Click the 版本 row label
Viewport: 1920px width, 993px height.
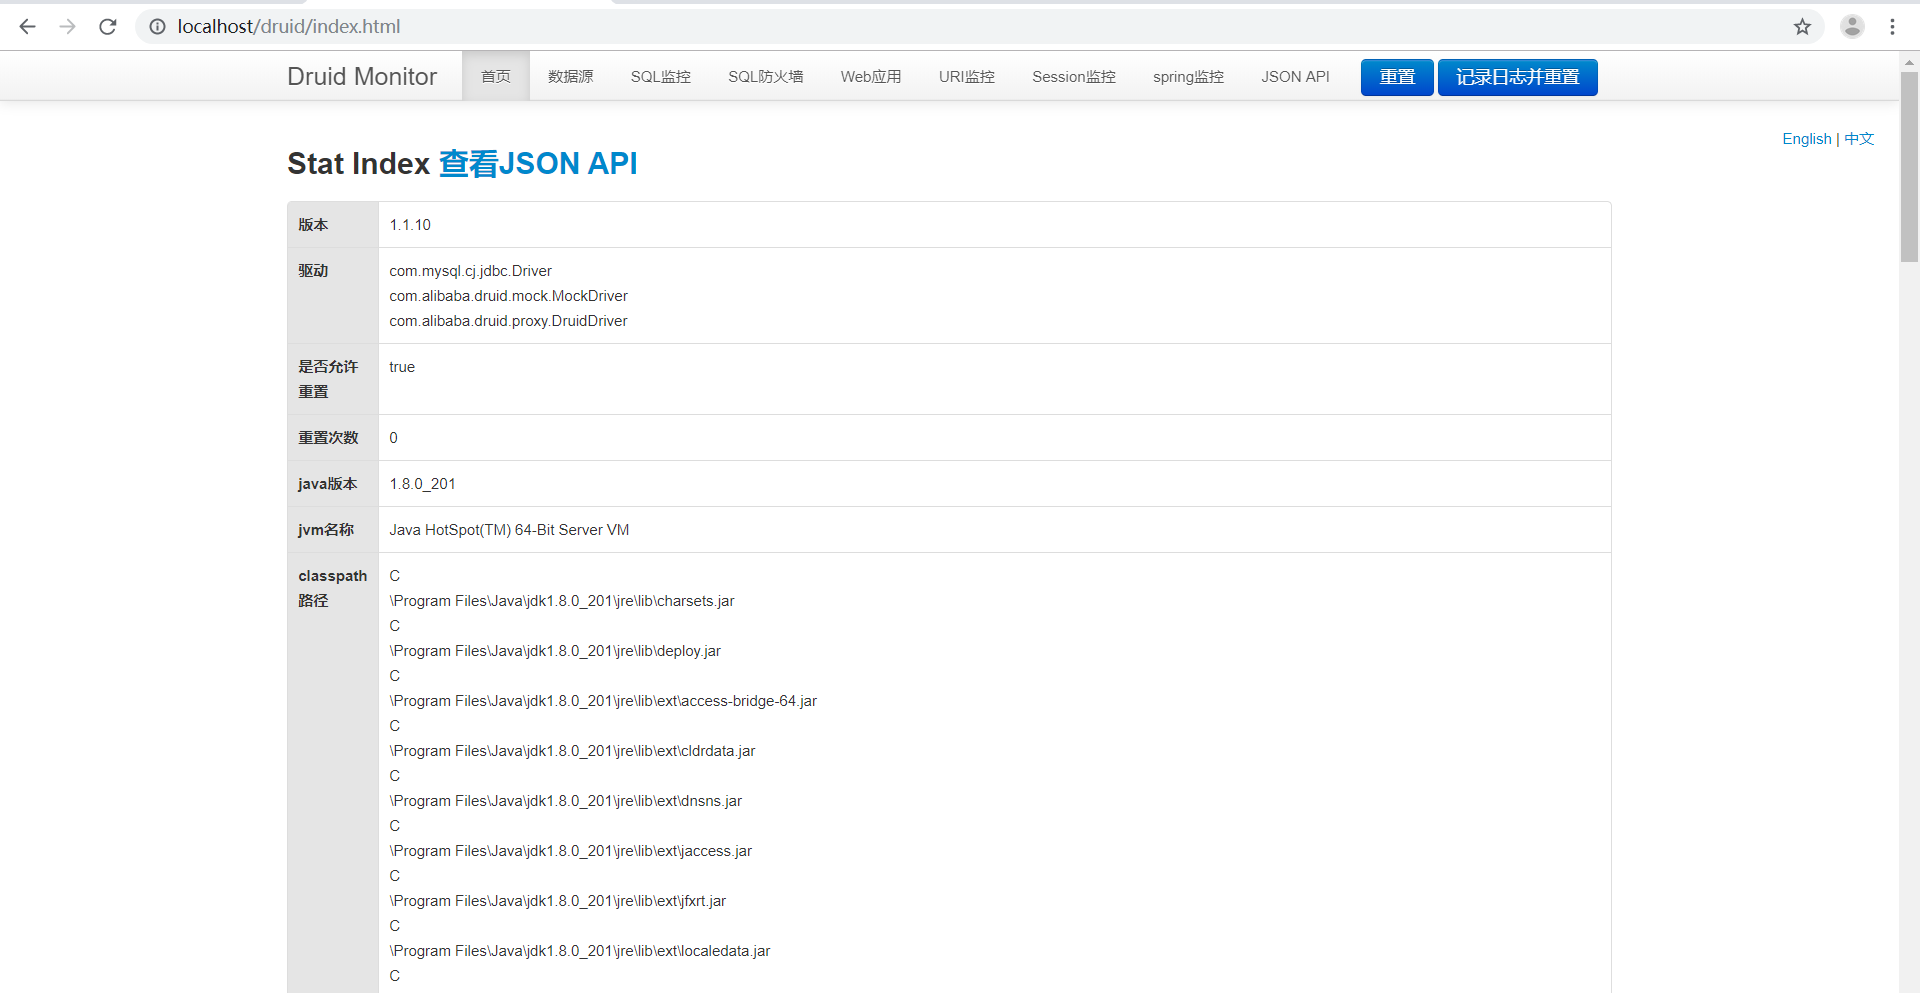tap(313, 225)
